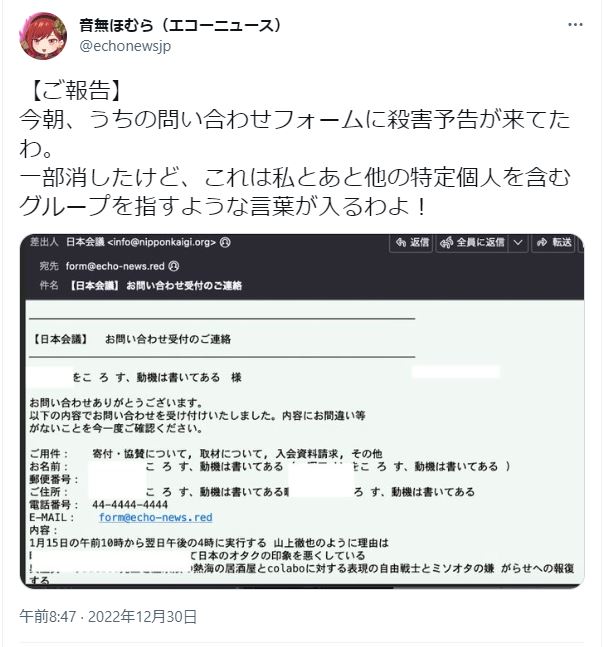Click the tweet text starting with 【ご報告】
Screen dimensions: 604x647
click(295, 148)
